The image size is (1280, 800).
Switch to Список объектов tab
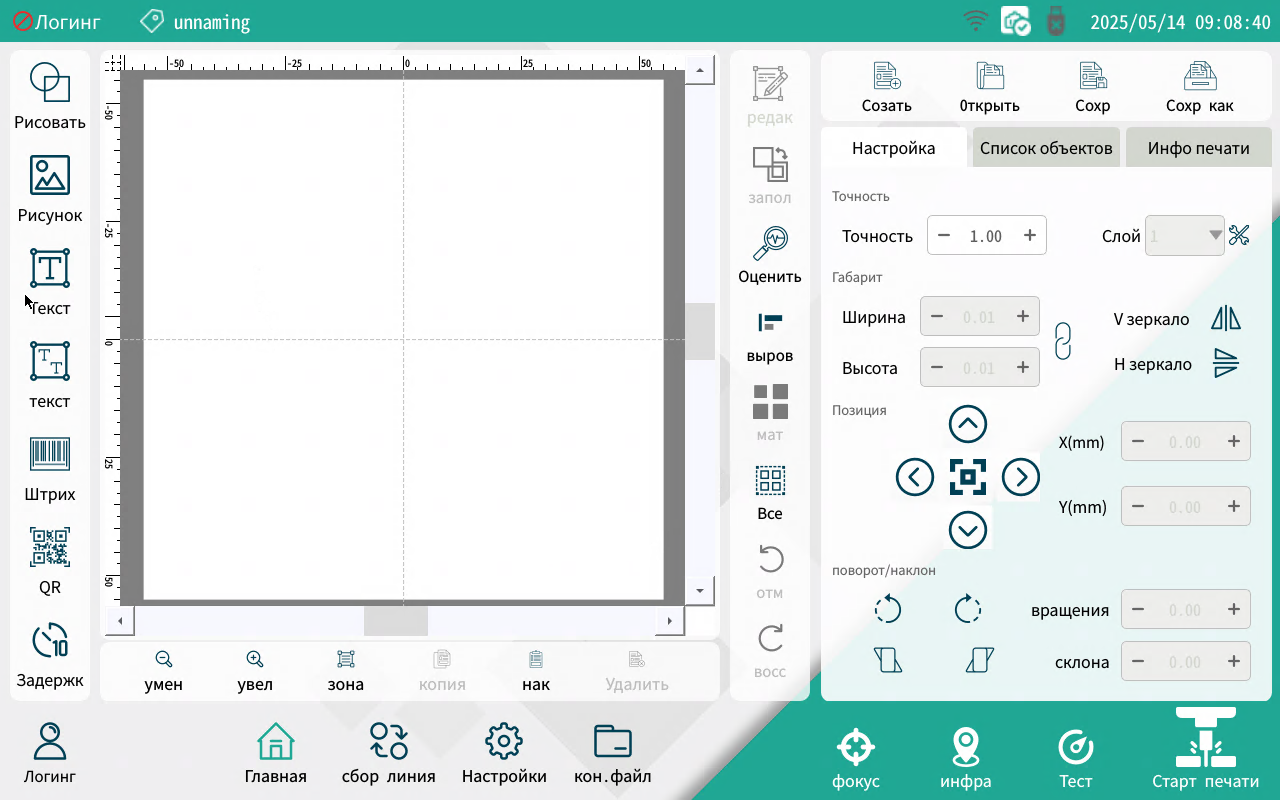[x=1046, y=148]
